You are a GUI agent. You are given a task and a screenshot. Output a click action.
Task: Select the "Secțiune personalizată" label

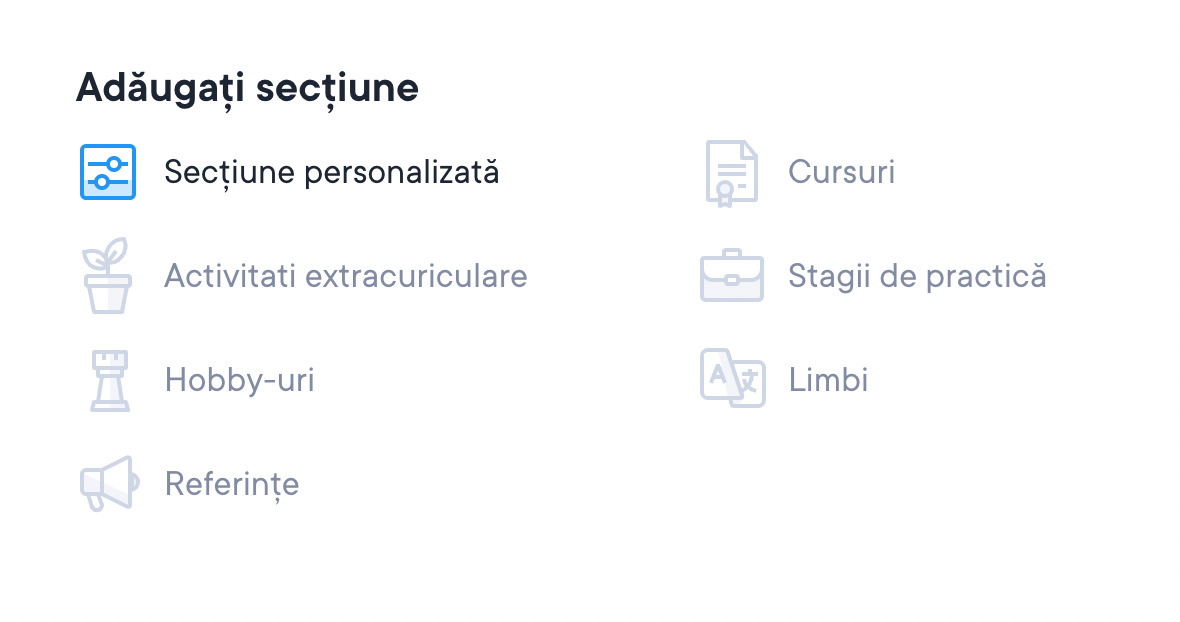coord(331,172)
